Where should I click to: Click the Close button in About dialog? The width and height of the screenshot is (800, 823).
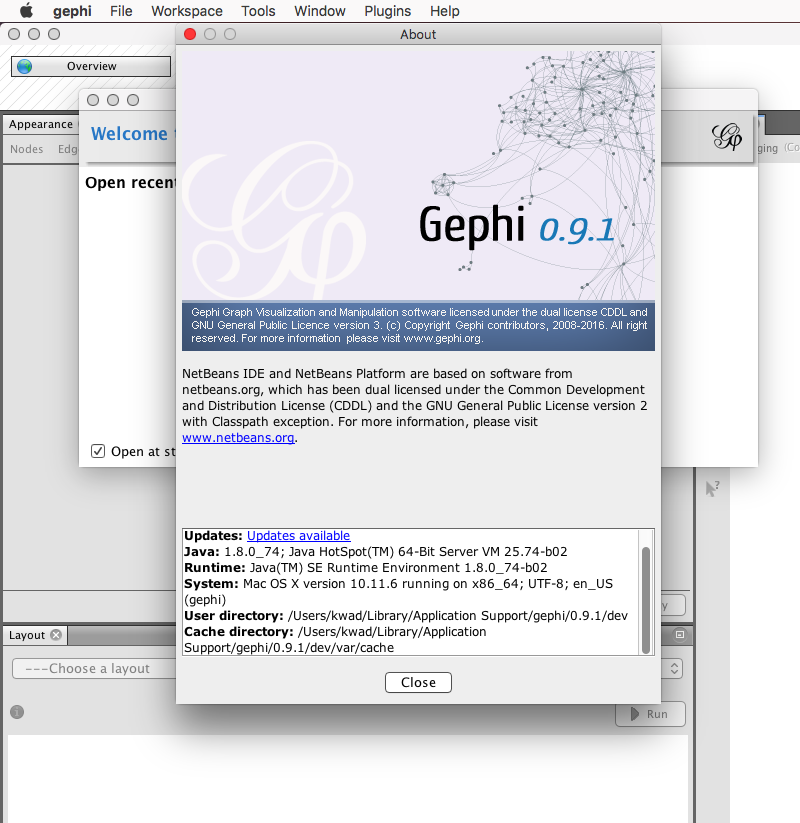(x=418, y=682)
